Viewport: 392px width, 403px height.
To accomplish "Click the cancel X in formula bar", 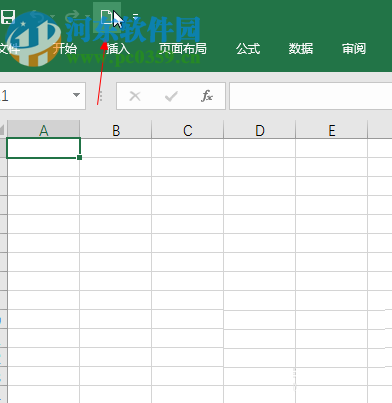I will pos(135,96).
